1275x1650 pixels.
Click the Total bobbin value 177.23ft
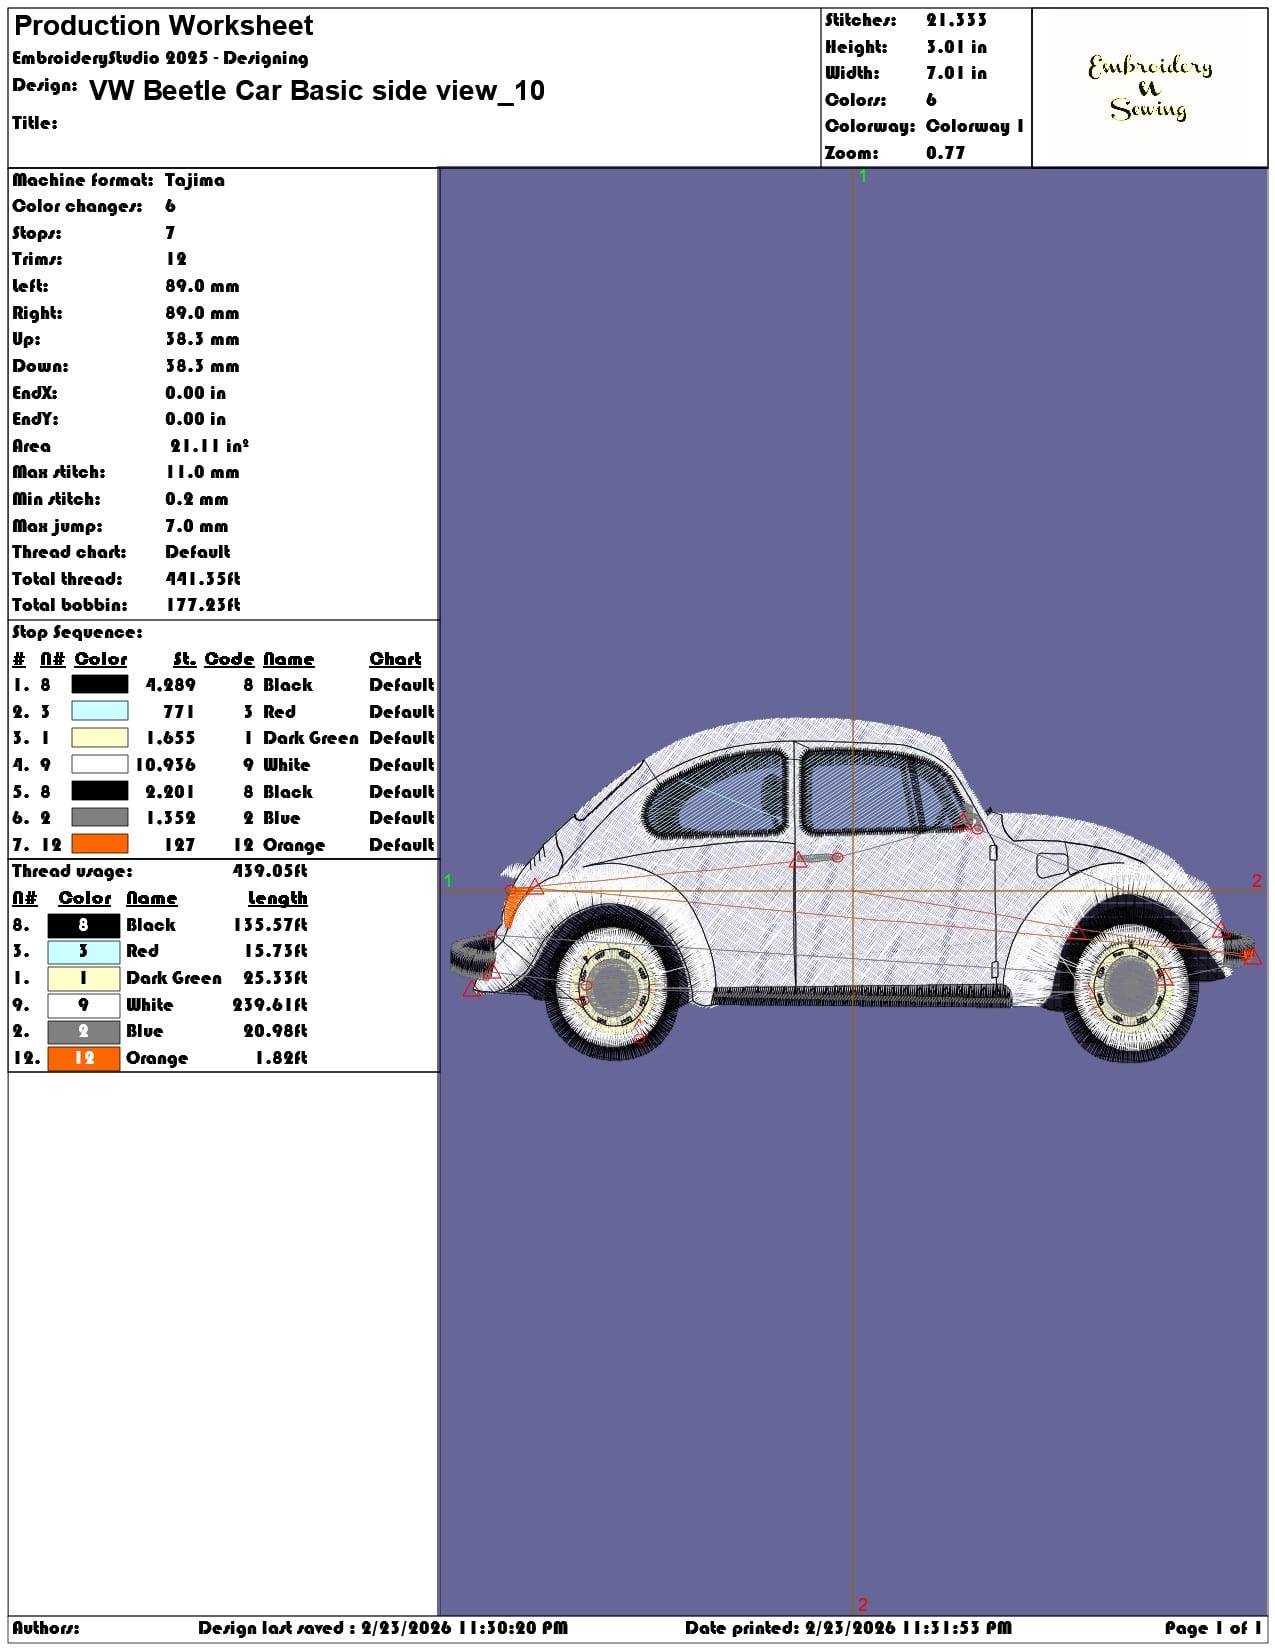click(203, 605)
